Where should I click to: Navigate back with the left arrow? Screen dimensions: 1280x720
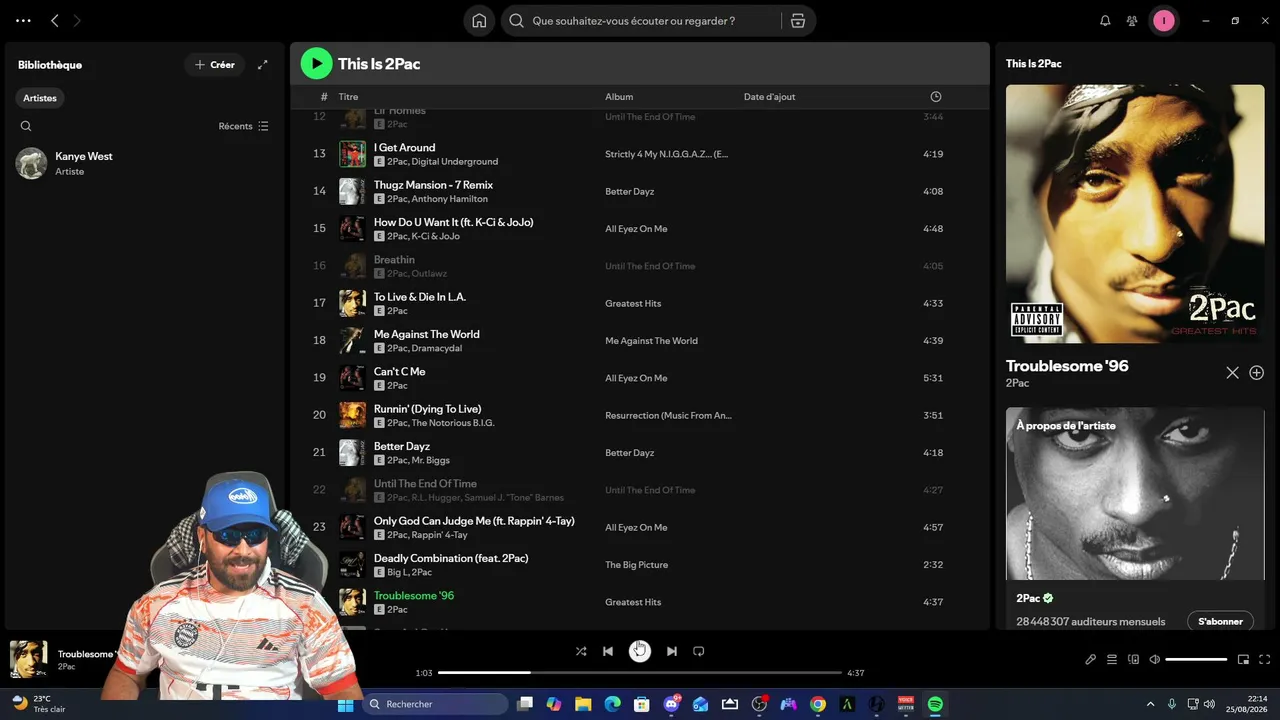[x=55, y=21]
